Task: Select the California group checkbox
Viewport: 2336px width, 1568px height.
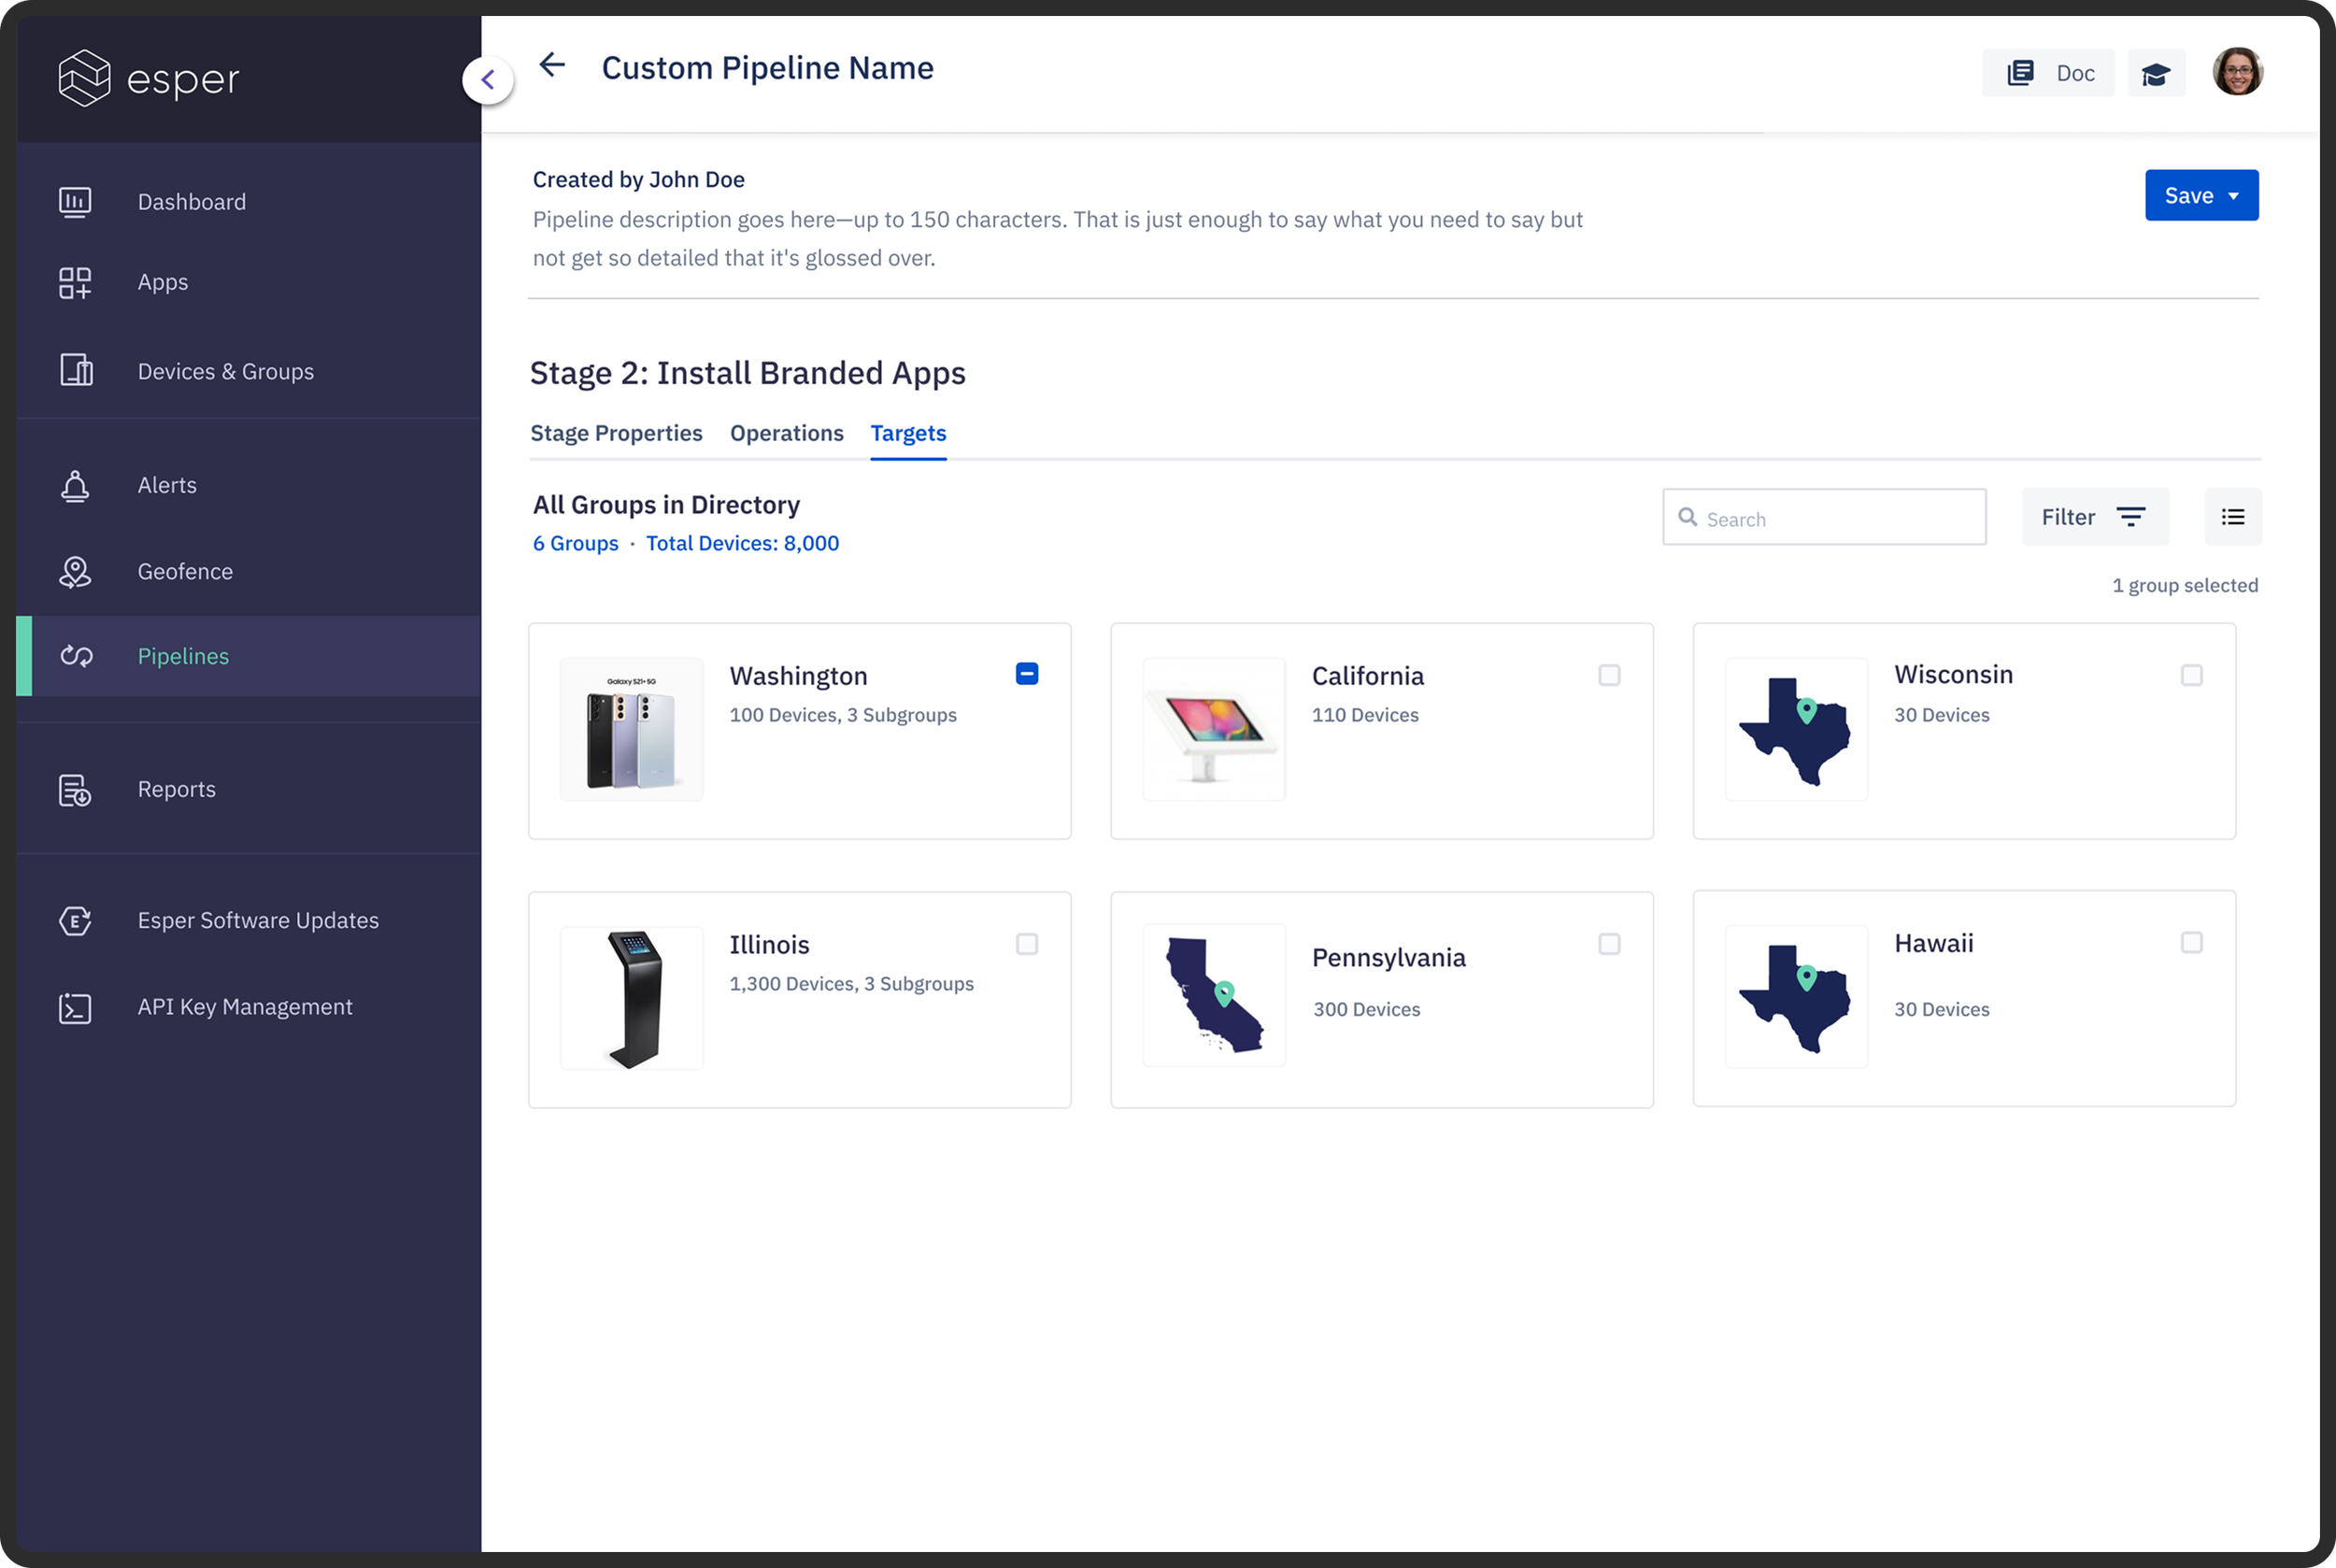Action: click(1608, 676)
